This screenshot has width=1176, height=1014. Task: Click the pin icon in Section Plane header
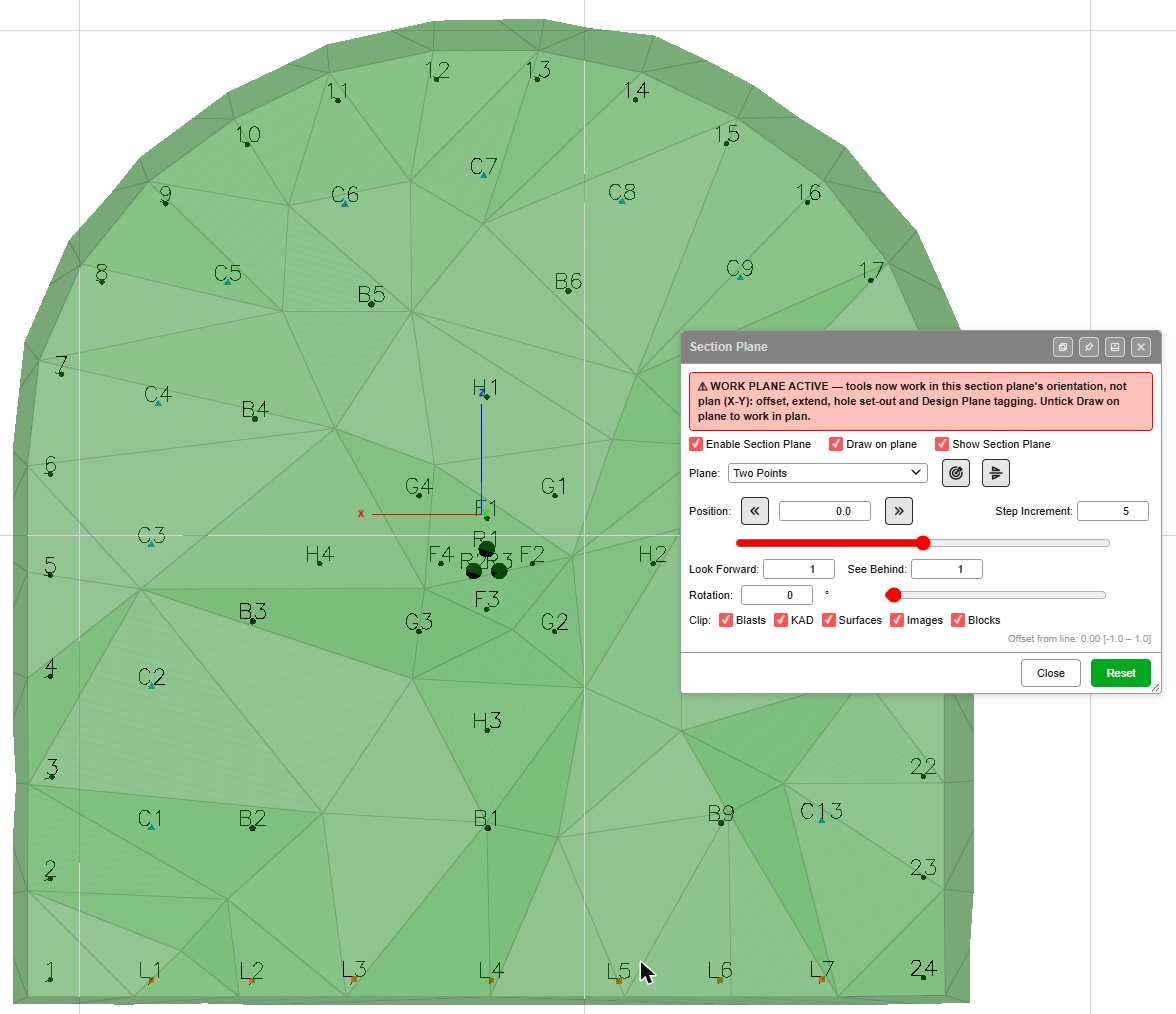pyautogui.click(x=1089, y=346)
